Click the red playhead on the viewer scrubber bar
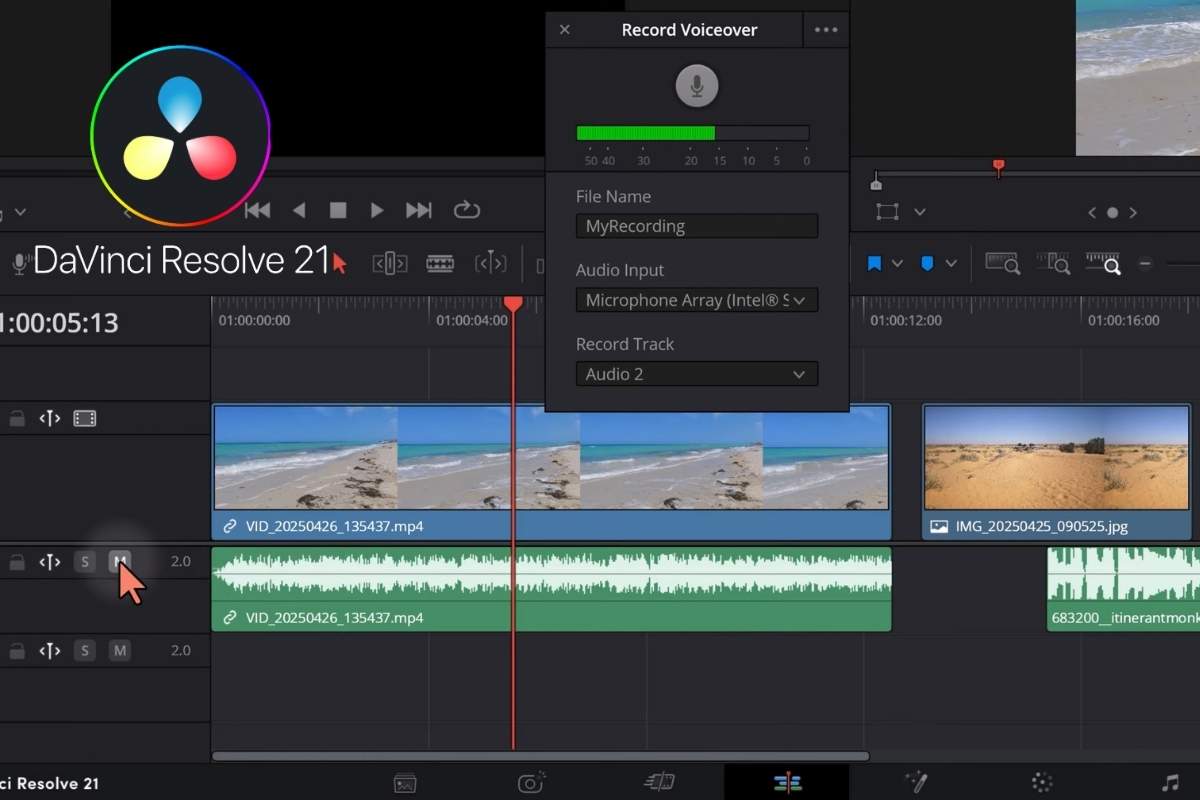1200x800 pixels. [998, 167]
